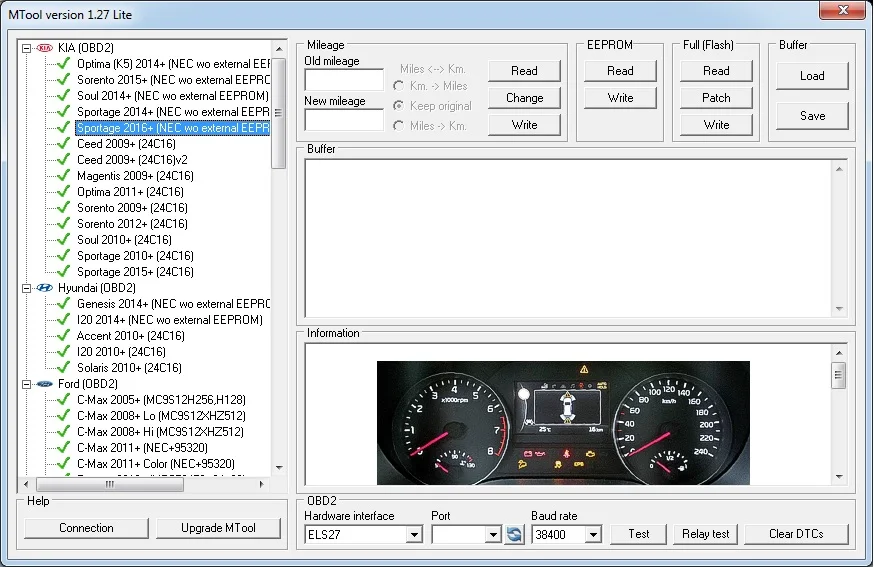Viewport: 874px width, 567px height.
Task: Click green checkmark beside Solaris 2010+
Action: click(x=64, y=368)
